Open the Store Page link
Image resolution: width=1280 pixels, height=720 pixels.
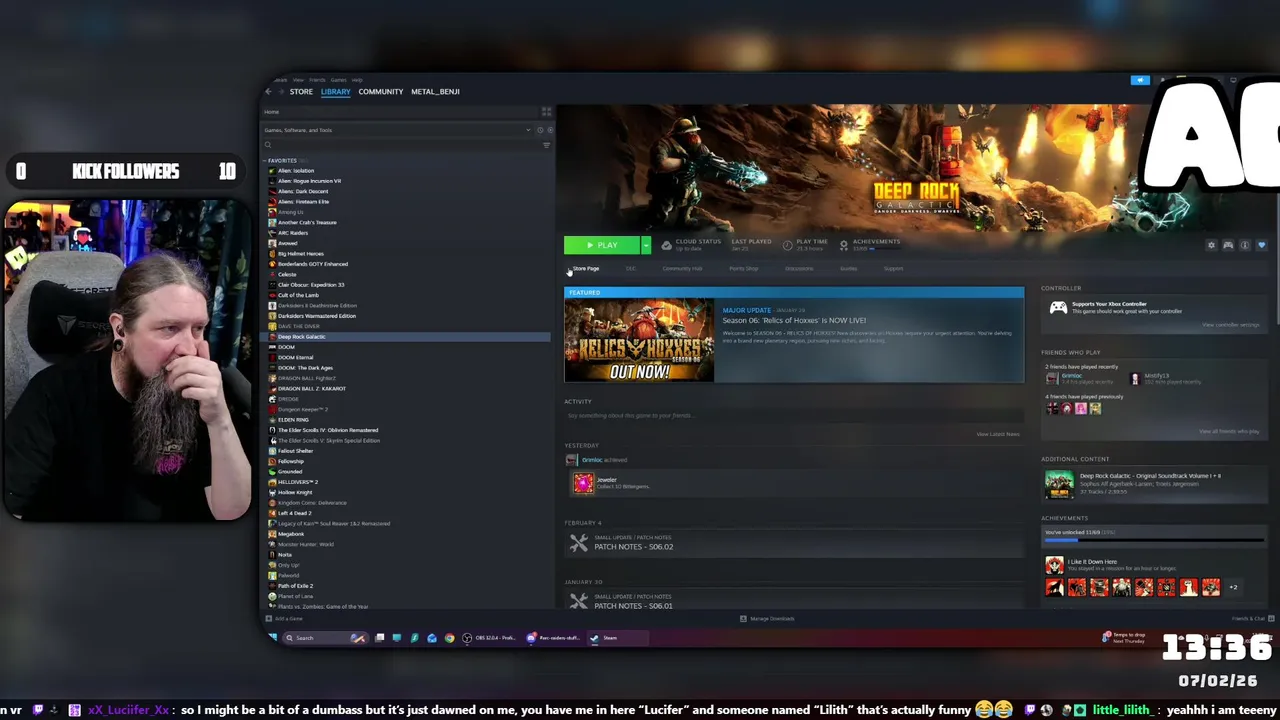(586, 268)
